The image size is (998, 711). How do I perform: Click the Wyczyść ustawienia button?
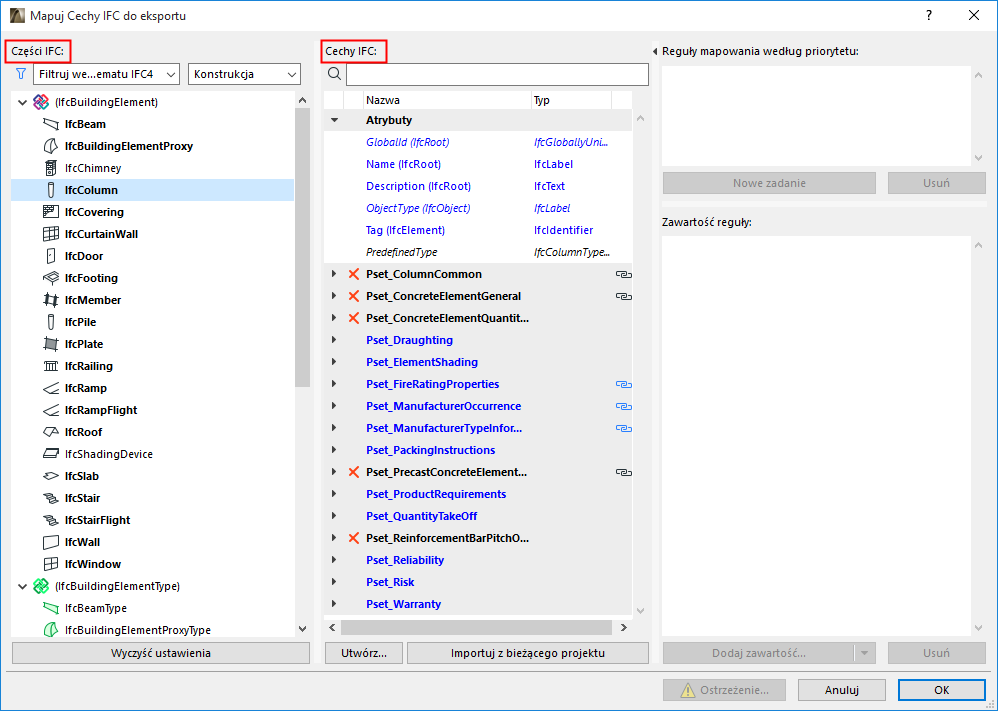161,653
